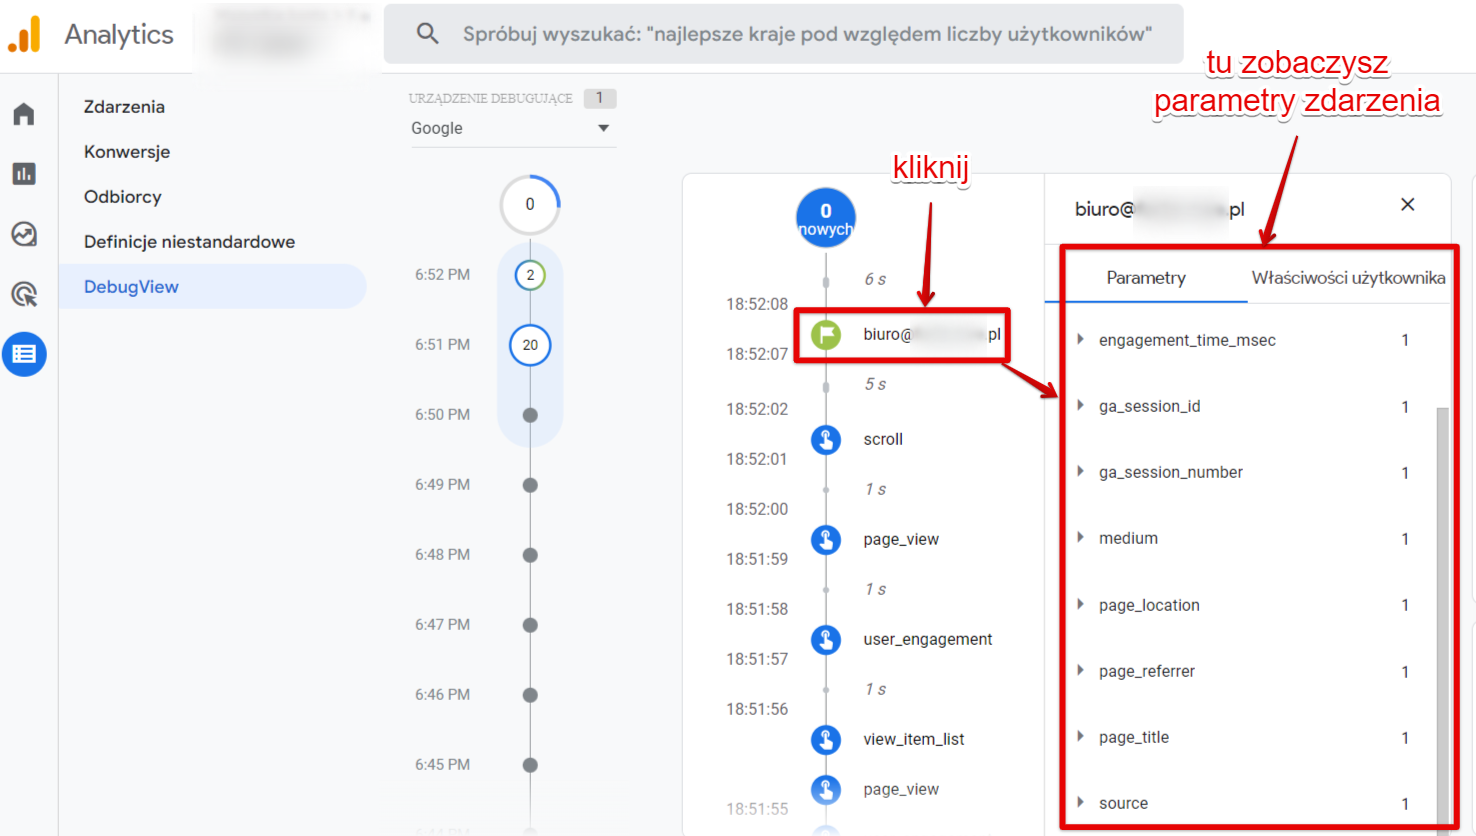Select the green flag conversion event
Viewport: 1476px width, 836px height.
coord(825,334)
